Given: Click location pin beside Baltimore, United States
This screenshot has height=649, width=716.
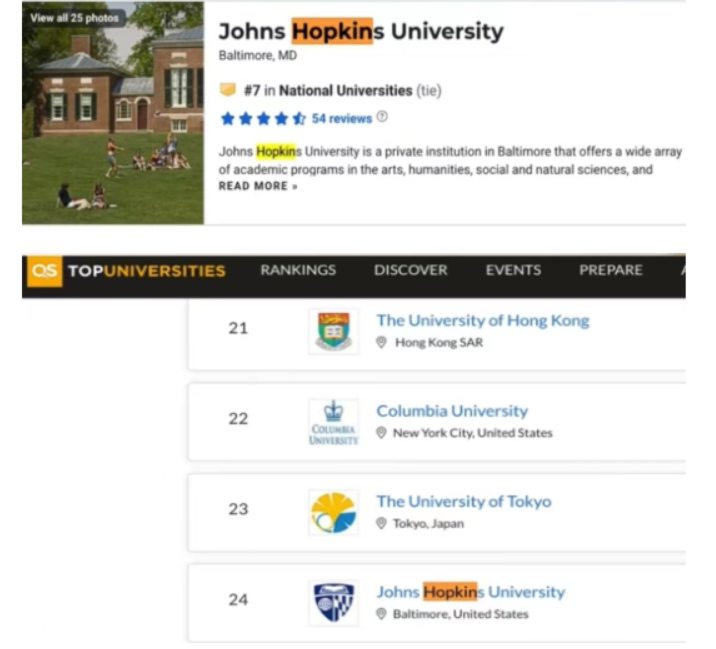Looking at the screenshot, I should coord(381,614).
